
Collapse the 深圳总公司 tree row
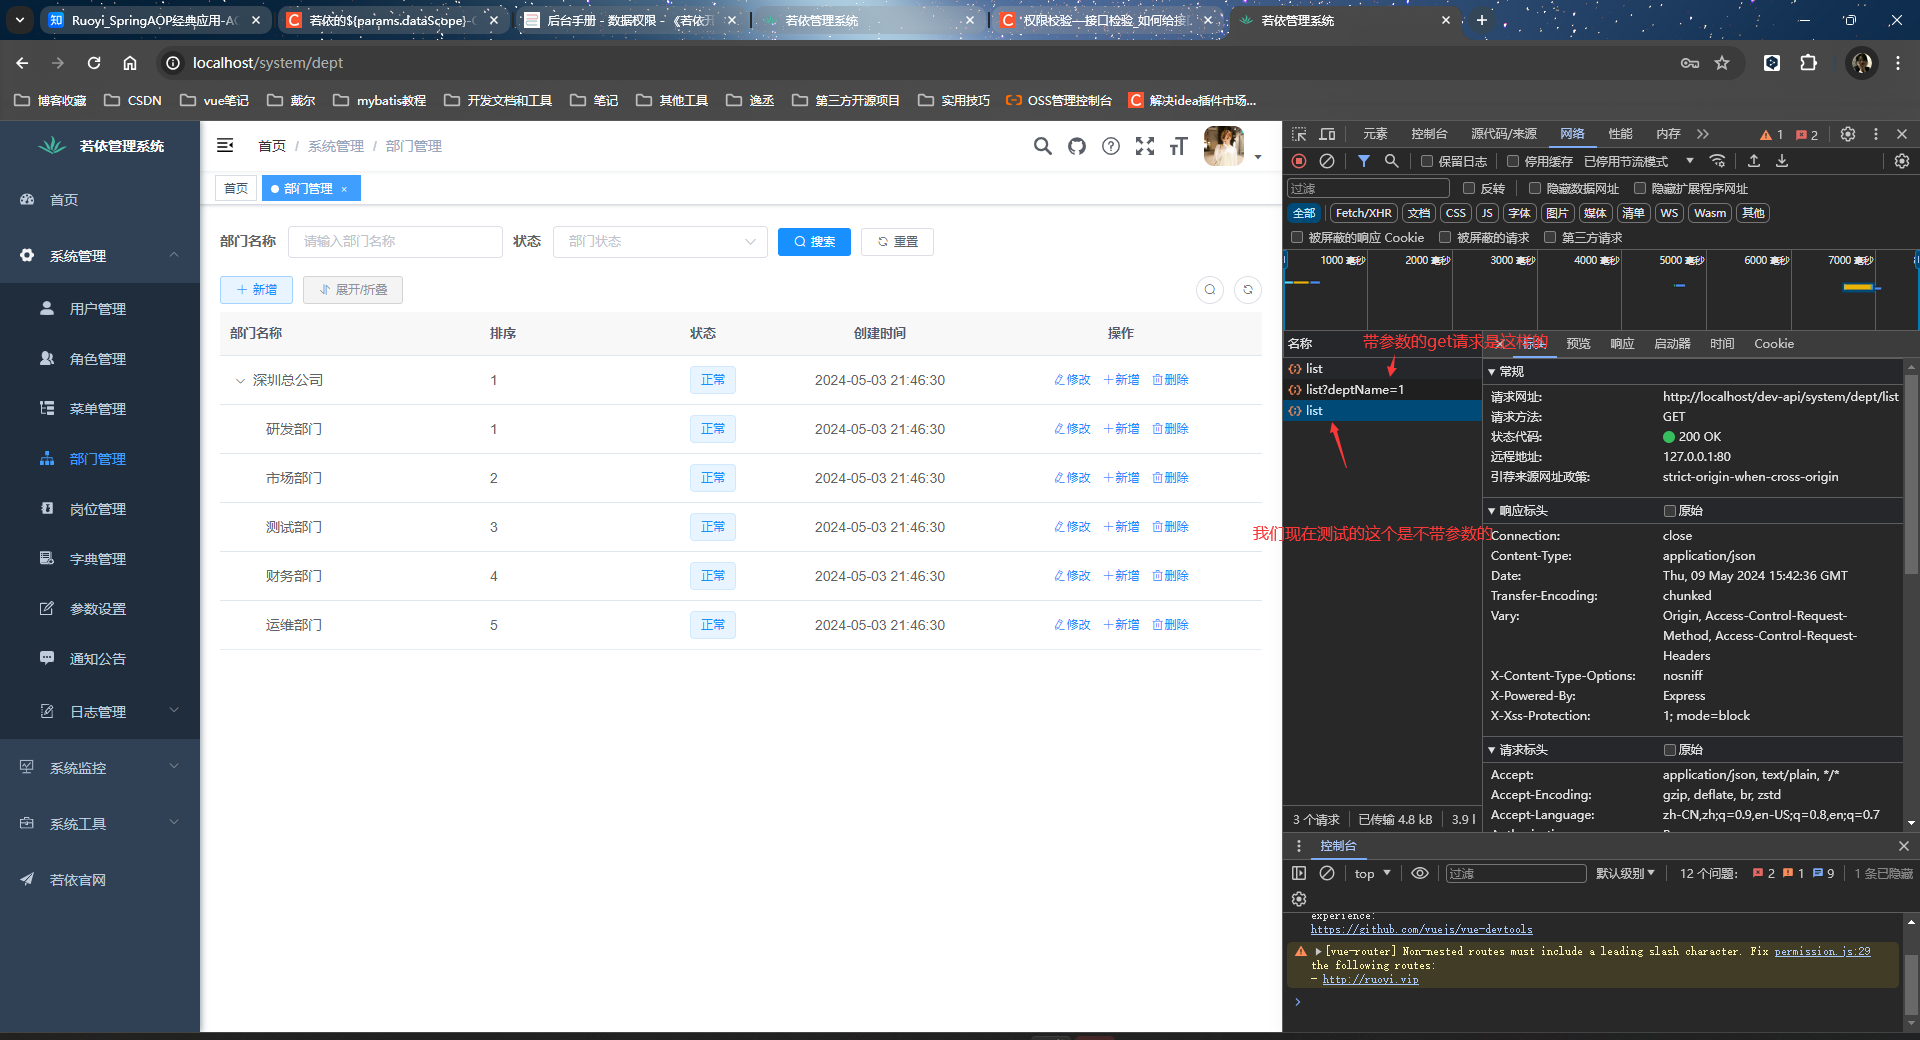click(x=240, y=381)
